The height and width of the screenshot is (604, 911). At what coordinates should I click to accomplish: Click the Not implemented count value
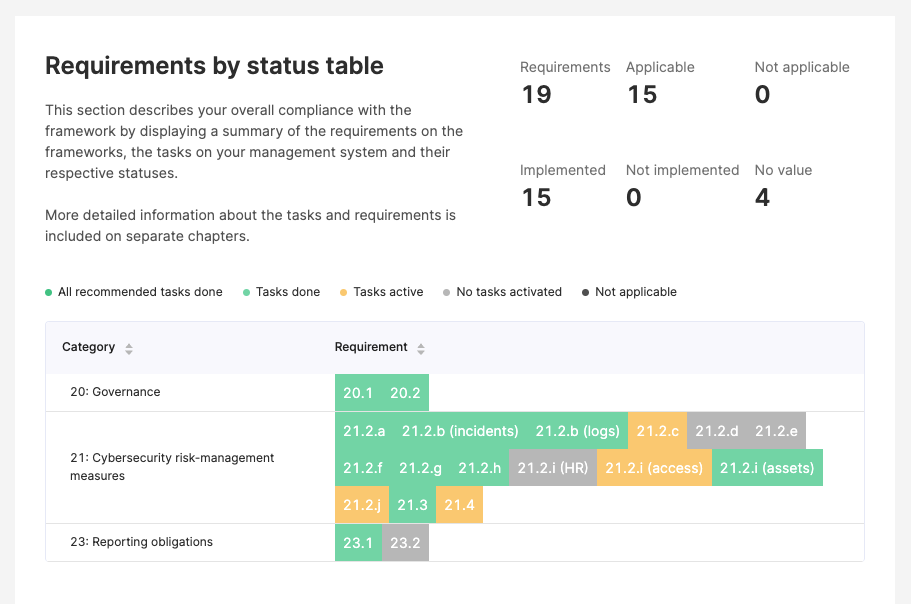634,198
